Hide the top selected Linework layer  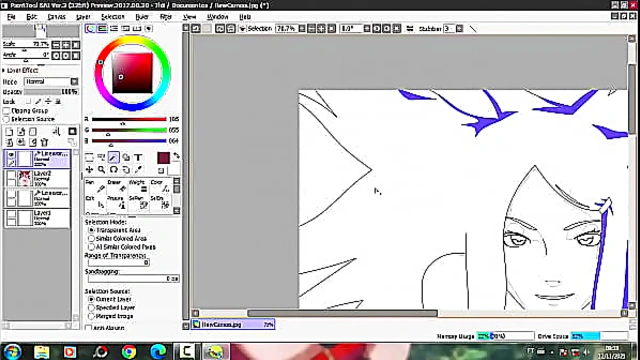pyautogui.click(x=11, y=155)
